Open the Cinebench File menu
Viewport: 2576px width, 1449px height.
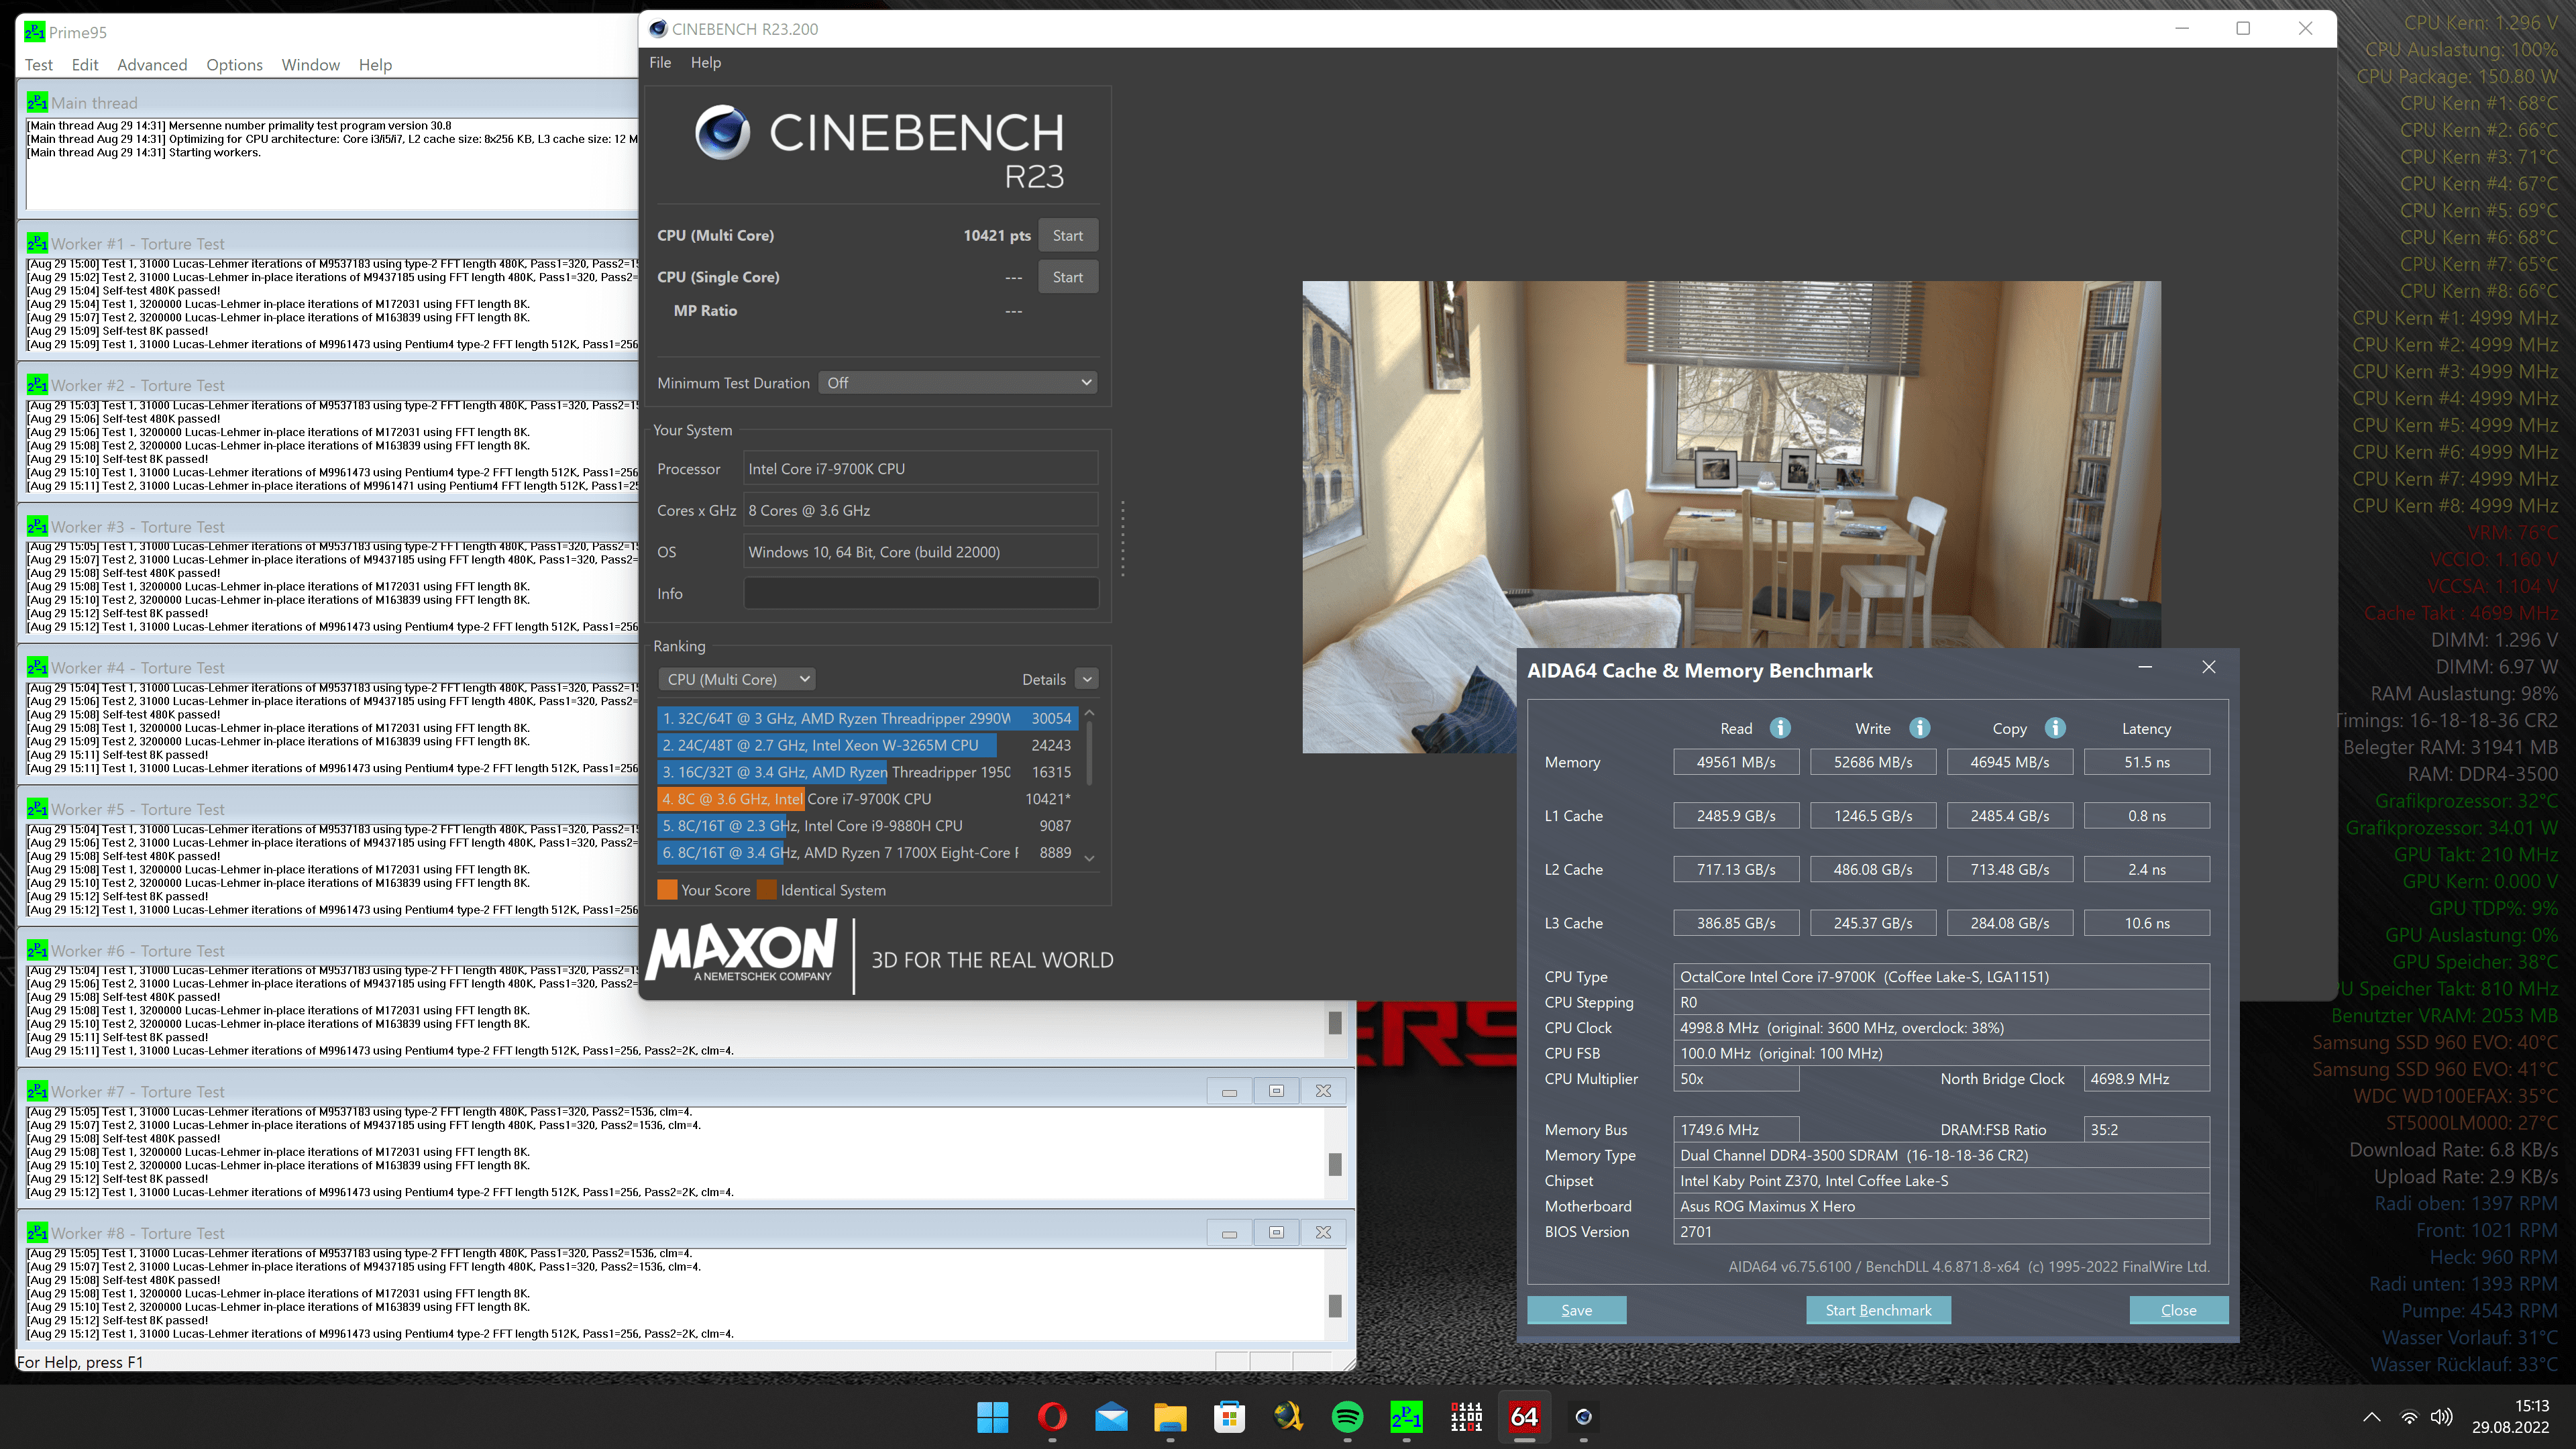pos(660,62)
